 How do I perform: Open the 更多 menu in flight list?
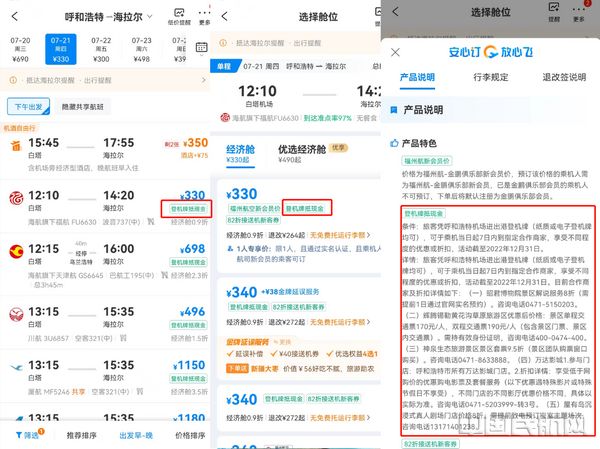click(204, 17)
